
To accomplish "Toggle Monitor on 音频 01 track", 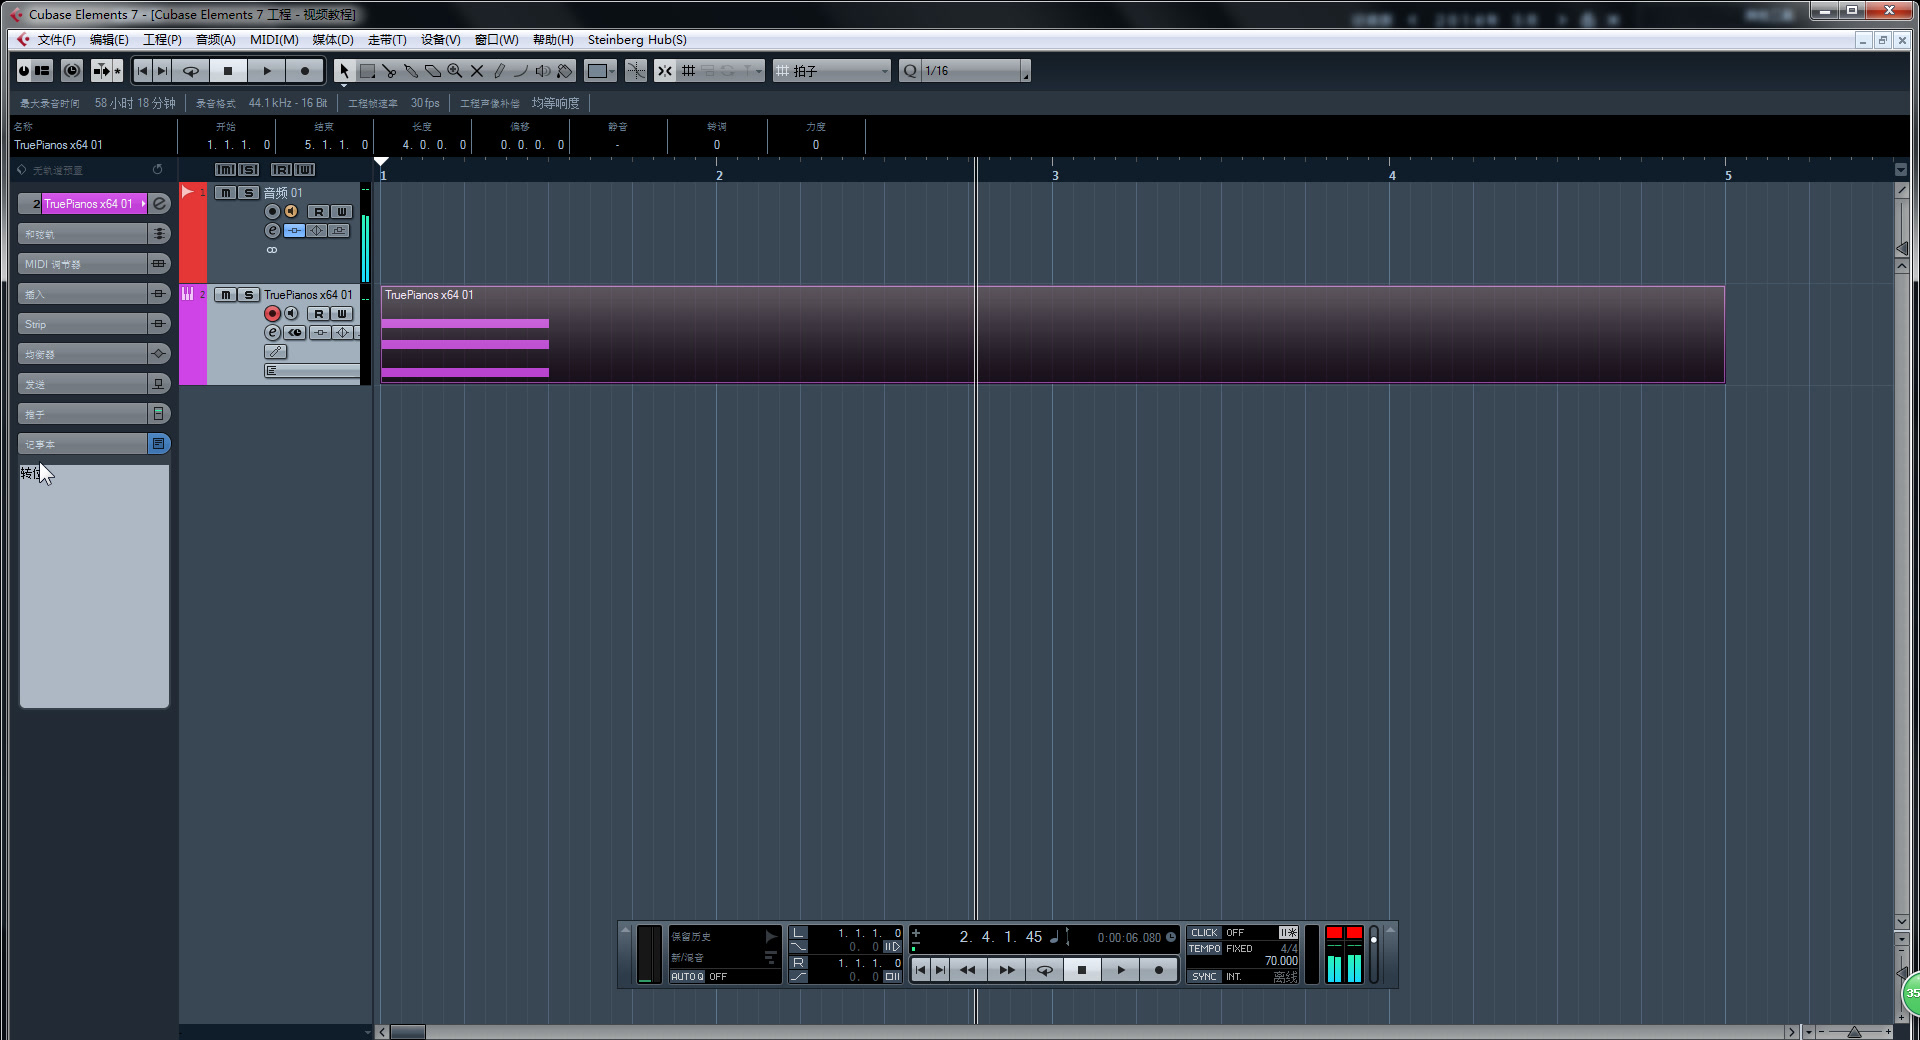I will pos(291,212).
